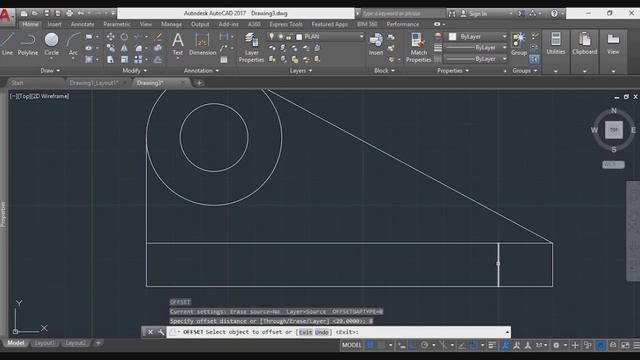Open the lineweight ByLayer dropdown

[x=476, y=48]
